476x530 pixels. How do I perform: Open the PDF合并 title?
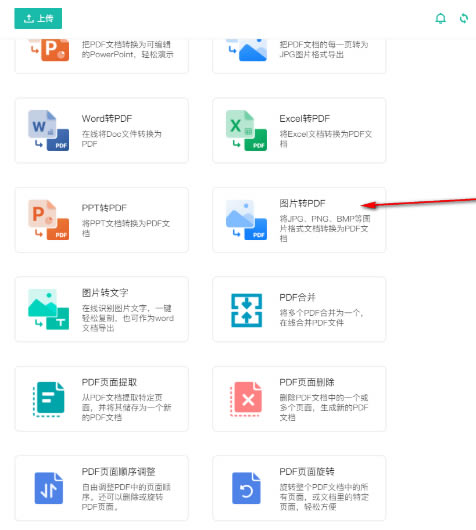click(x=298, y=297)
